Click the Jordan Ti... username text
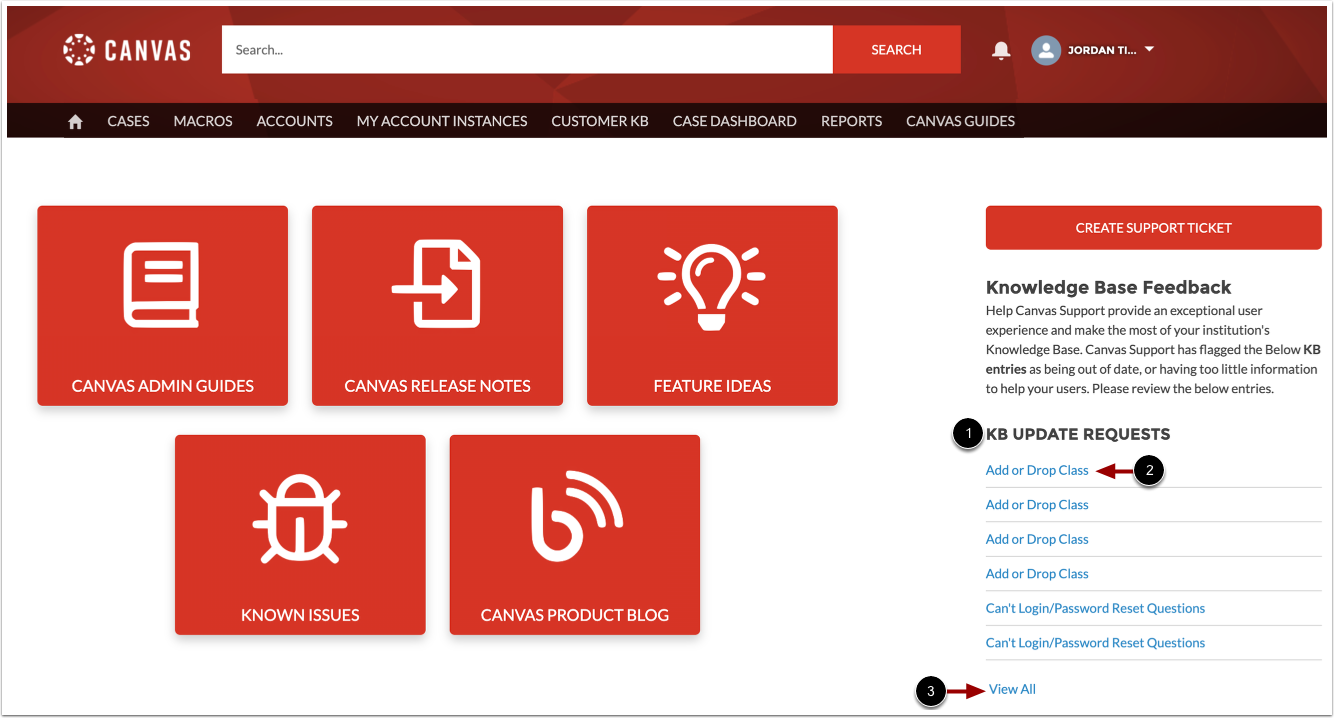 pyautogui.click(x=1102, y=50)
